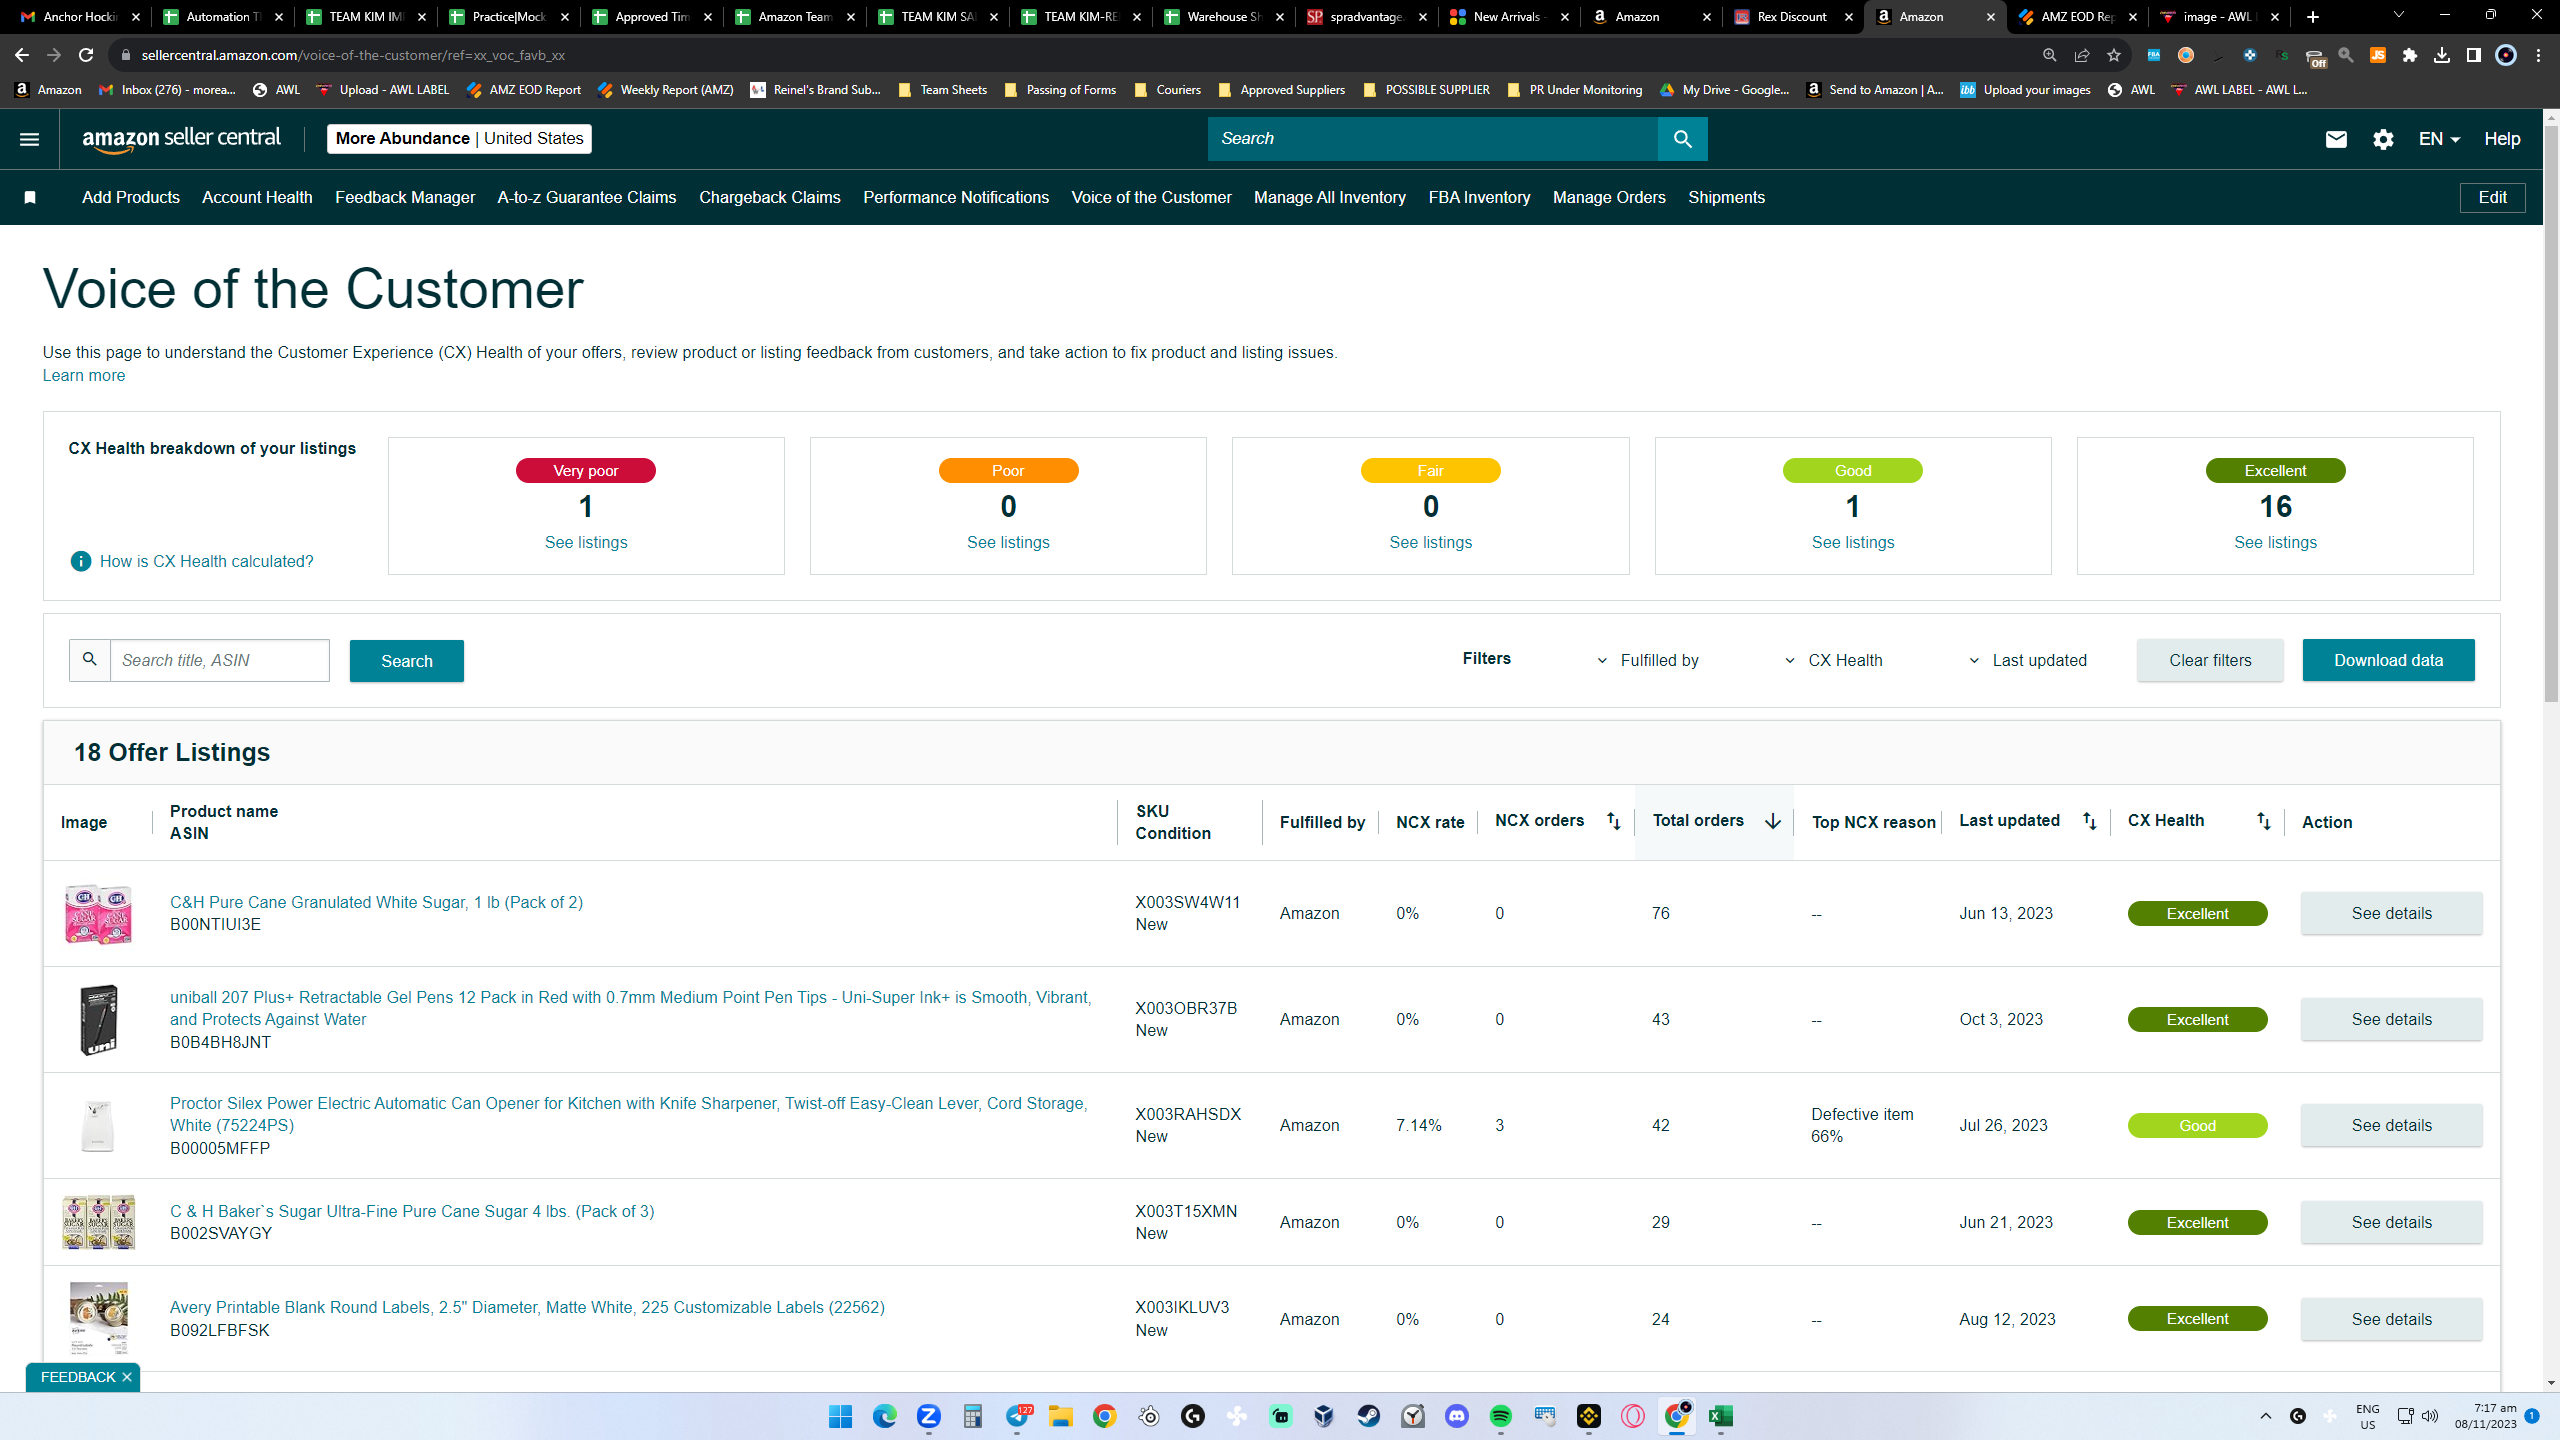Image resolution: width=2560 pixels, height=1440 pixels.
Task: See listings under the Excellent card
Action: pyautogui.click(x=2276, y=542)
